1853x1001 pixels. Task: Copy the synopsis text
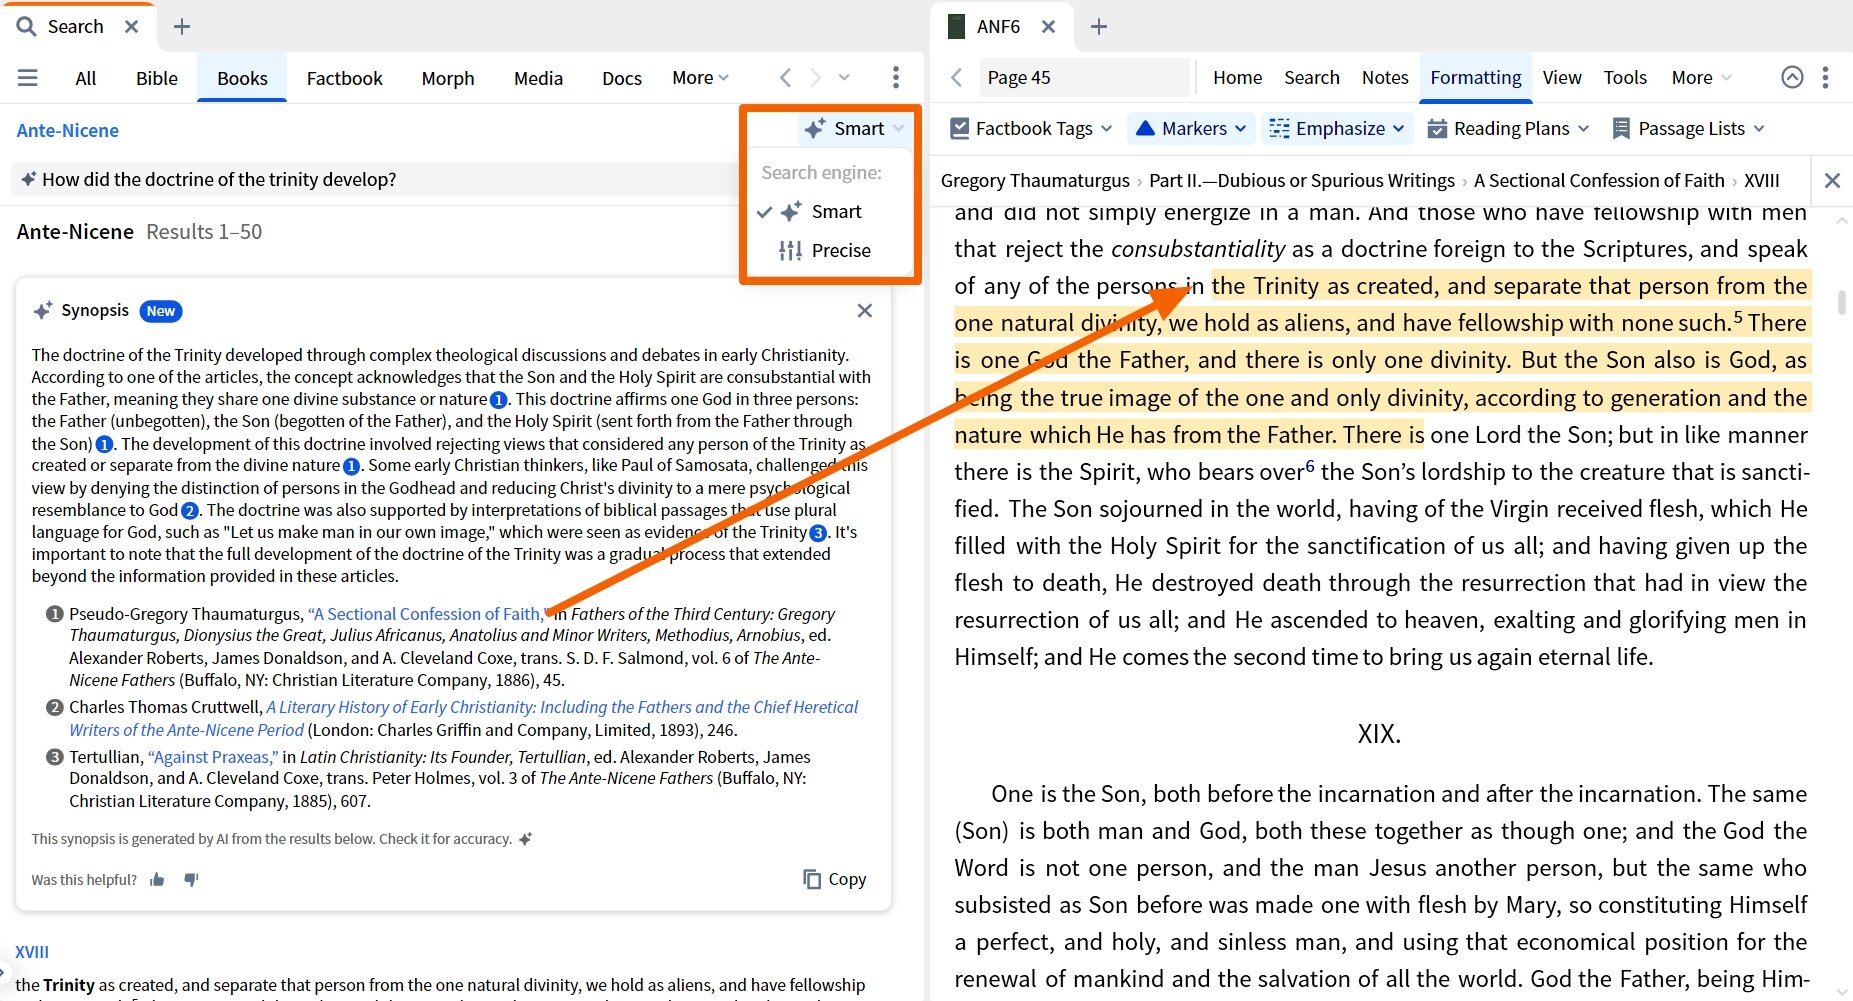(x=834, y=879)
